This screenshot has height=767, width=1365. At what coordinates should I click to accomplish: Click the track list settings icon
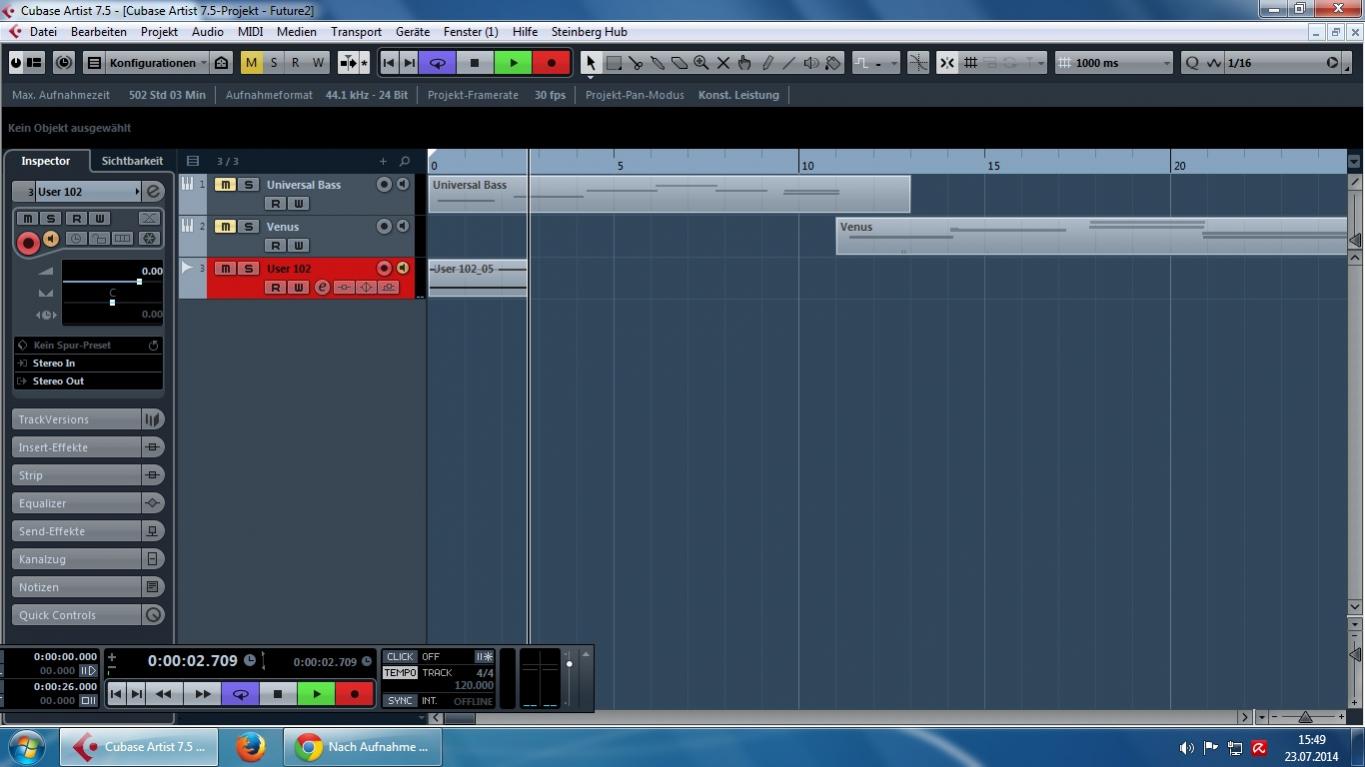[193, 161]
